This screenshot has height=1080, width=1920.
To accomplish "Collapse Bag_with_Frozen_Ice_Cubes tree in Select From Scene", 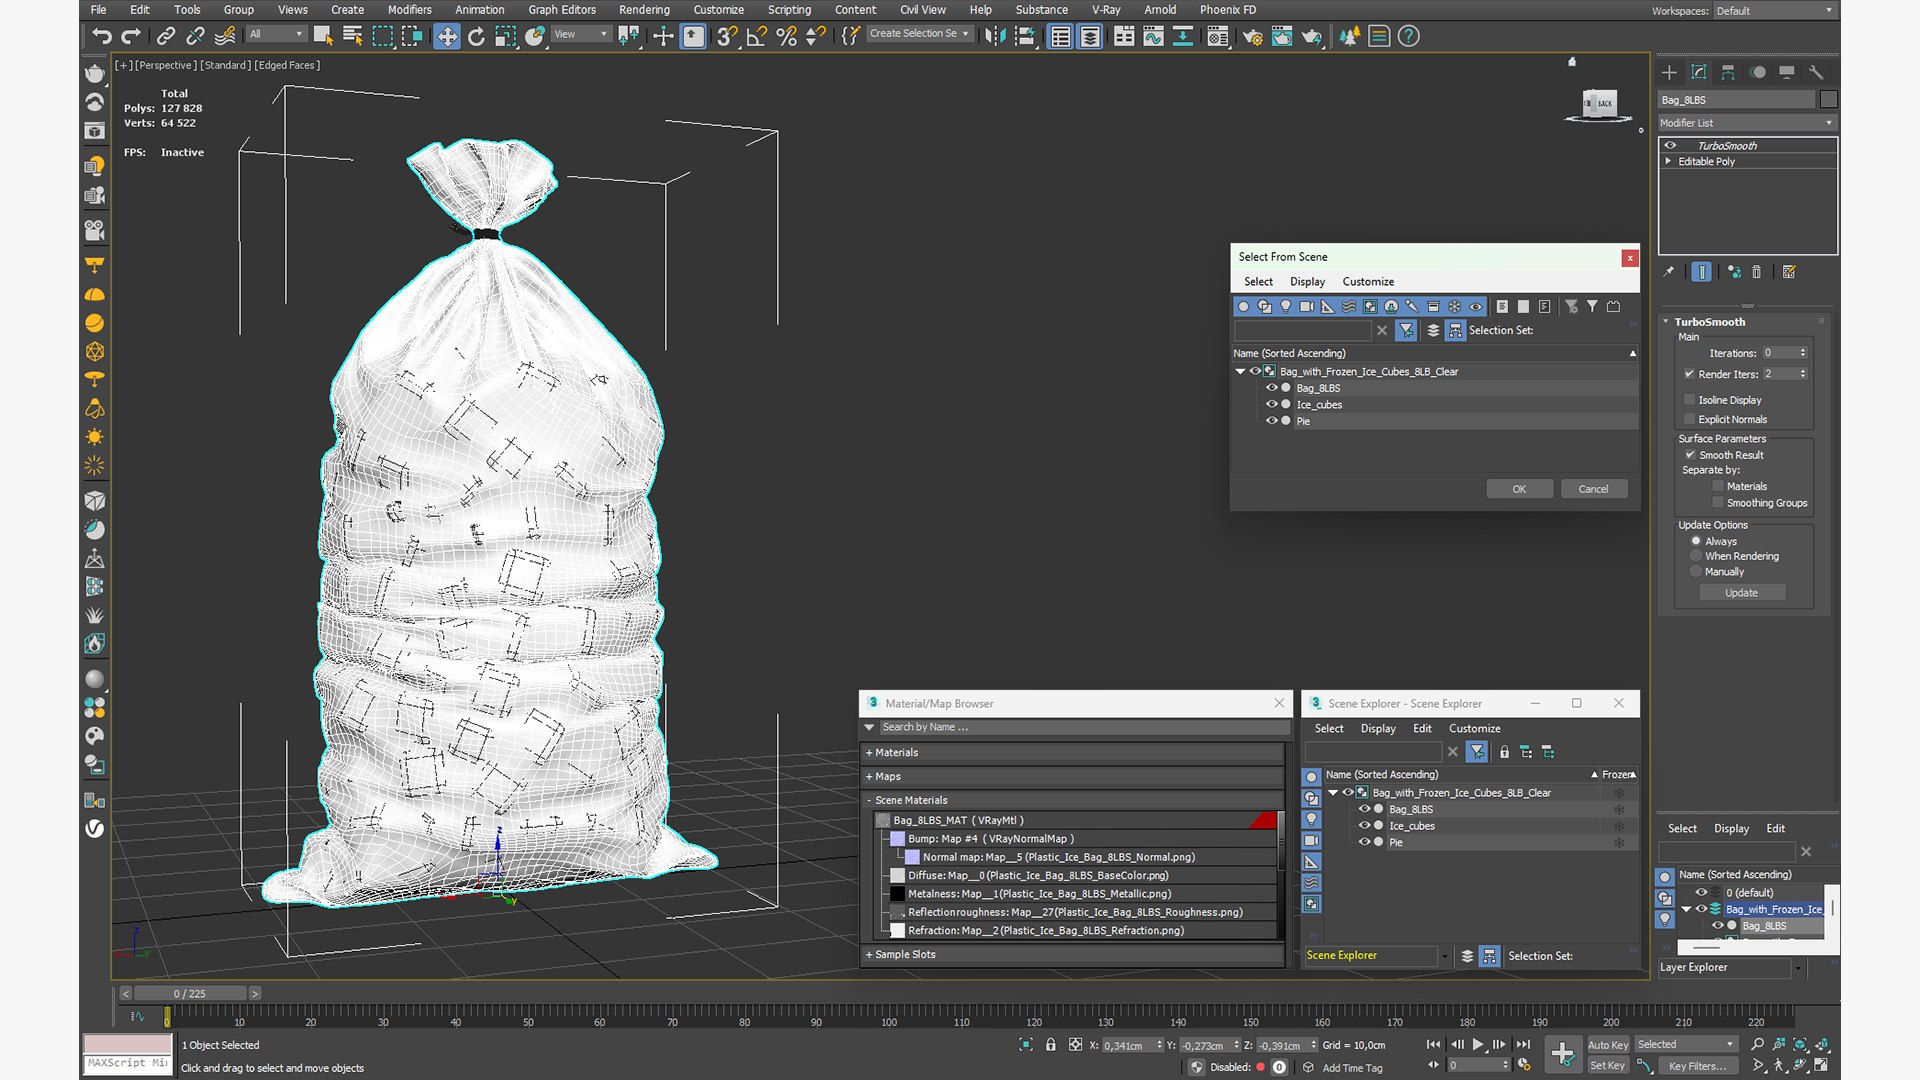I will point(1240,372).
